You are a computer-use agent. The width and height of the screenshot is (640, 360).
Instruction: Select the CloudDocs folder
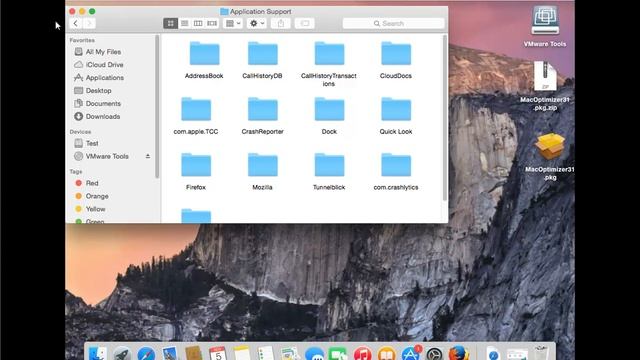[x=396, y=60]
